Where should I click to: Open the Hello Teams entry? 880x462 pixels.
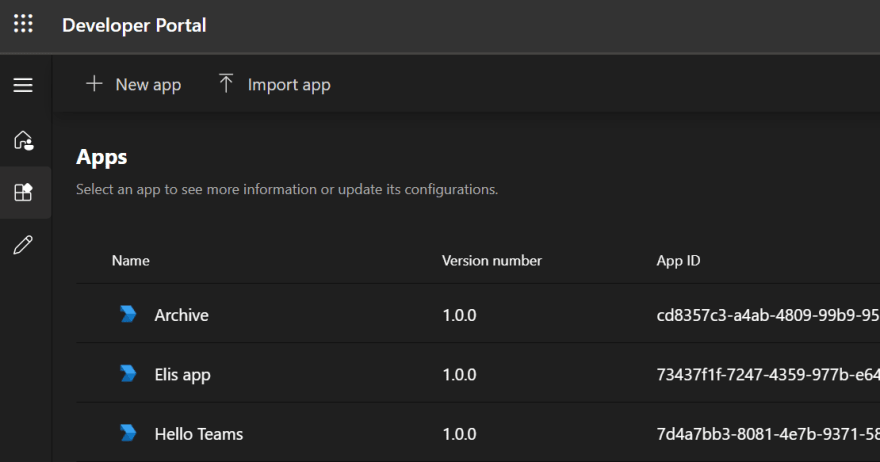(x=199, y=434)
